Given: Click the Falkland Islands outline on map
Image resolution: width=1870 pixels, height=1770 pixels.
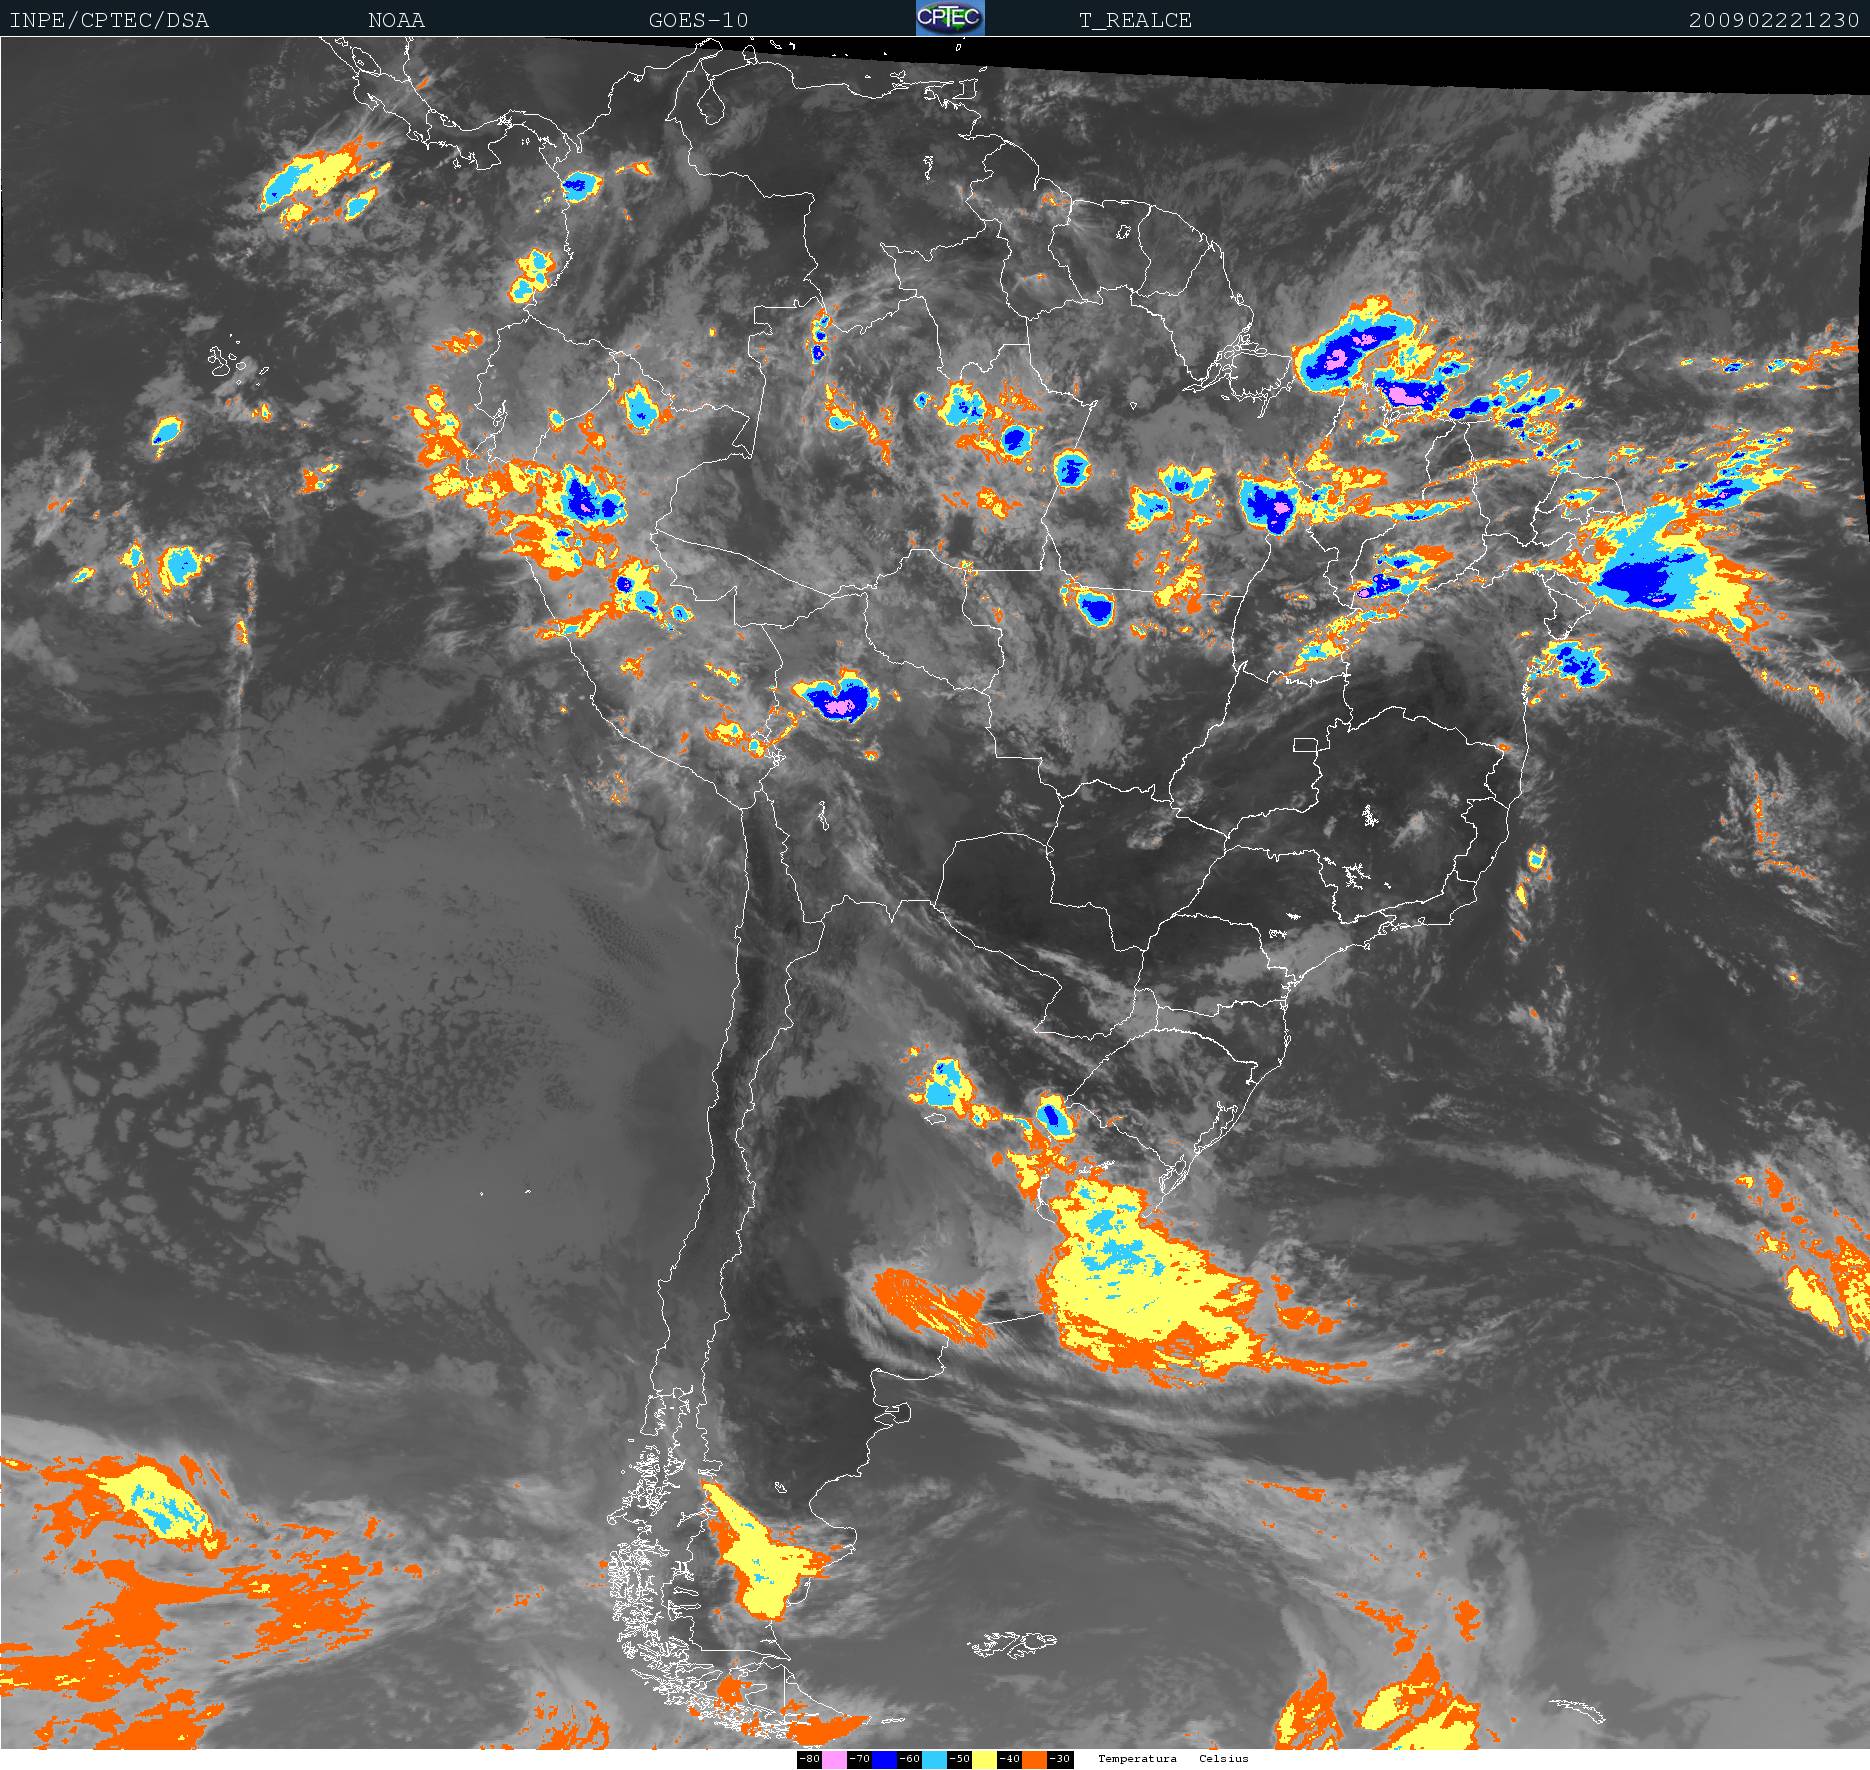Looking at the screenshot, I should 1012,1644.
